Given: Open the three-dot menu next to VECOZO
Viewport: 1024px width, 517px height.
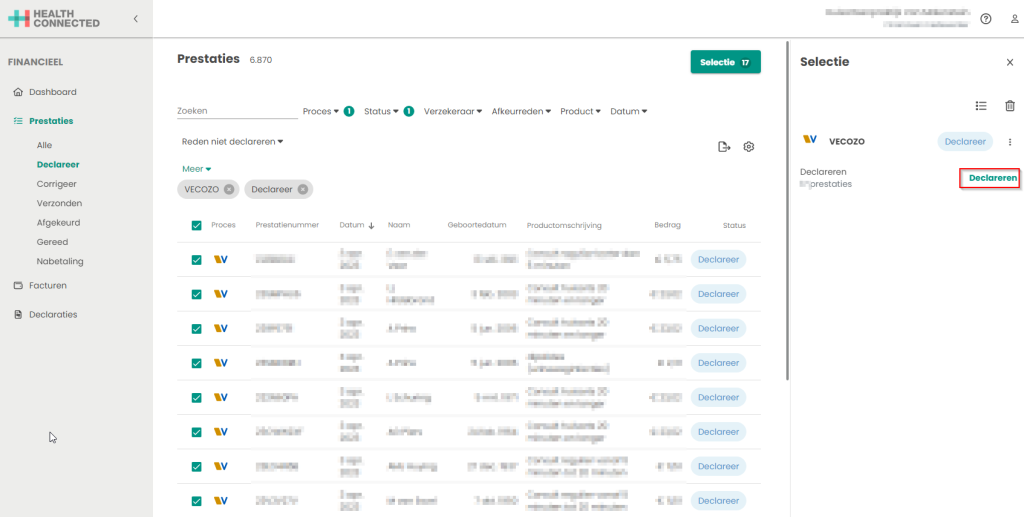Looking at the screenshot, I should click(1009, 142).
